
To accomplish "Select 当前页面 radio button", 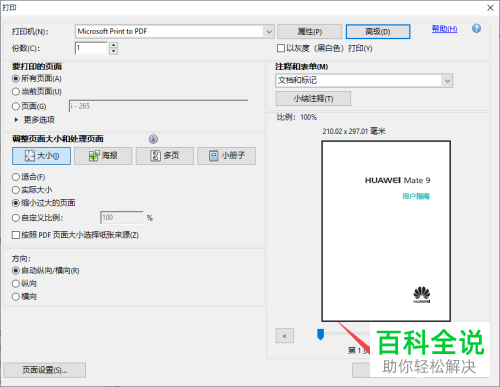I will [x=16, y=91].
